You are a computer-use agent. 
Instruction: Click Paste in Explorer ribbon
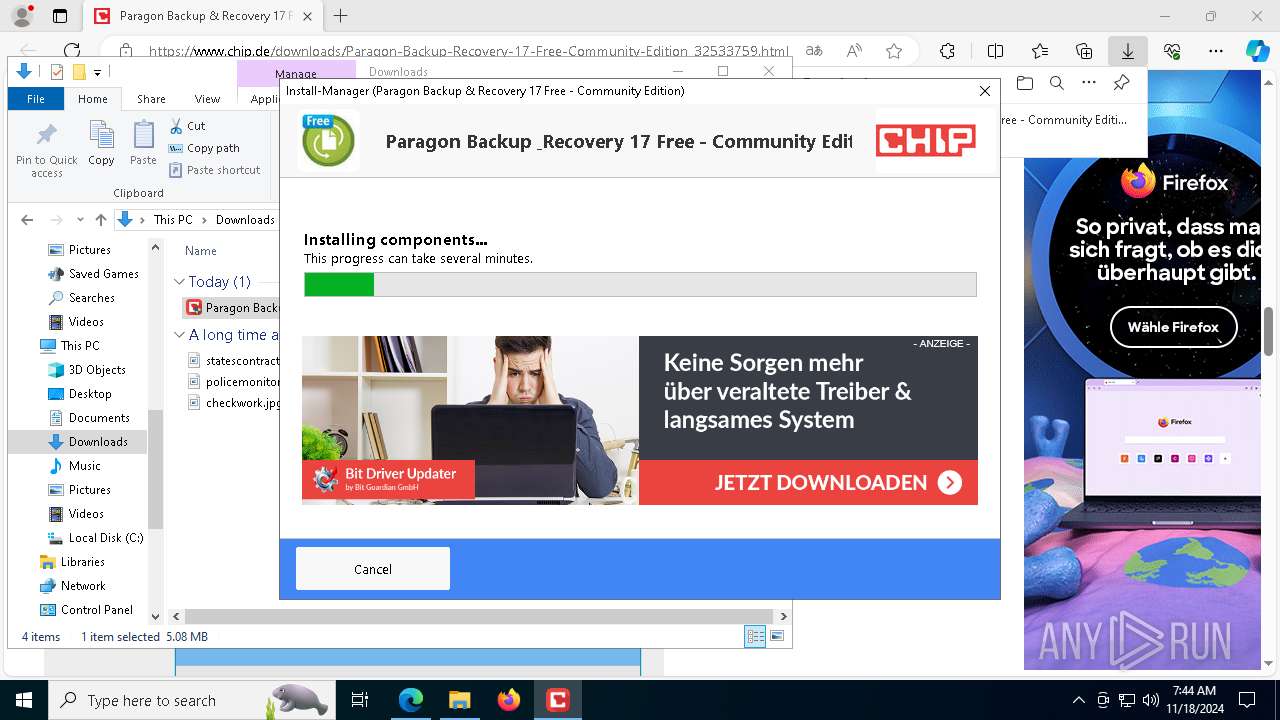click(144, 143)
